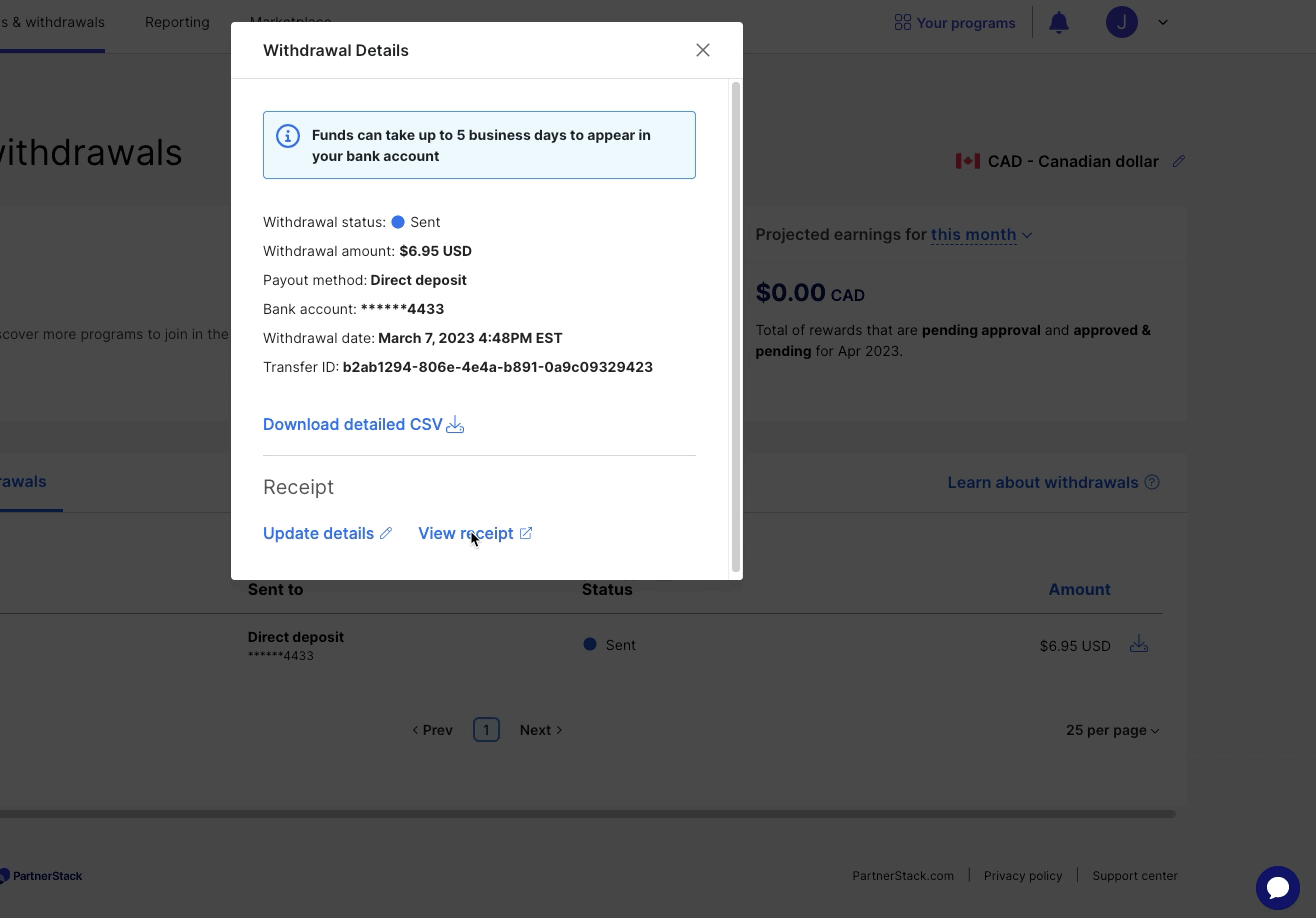Close the Withdrawal Details dialog
This screenshot has height=918, width=1316.
click(703, 50)
